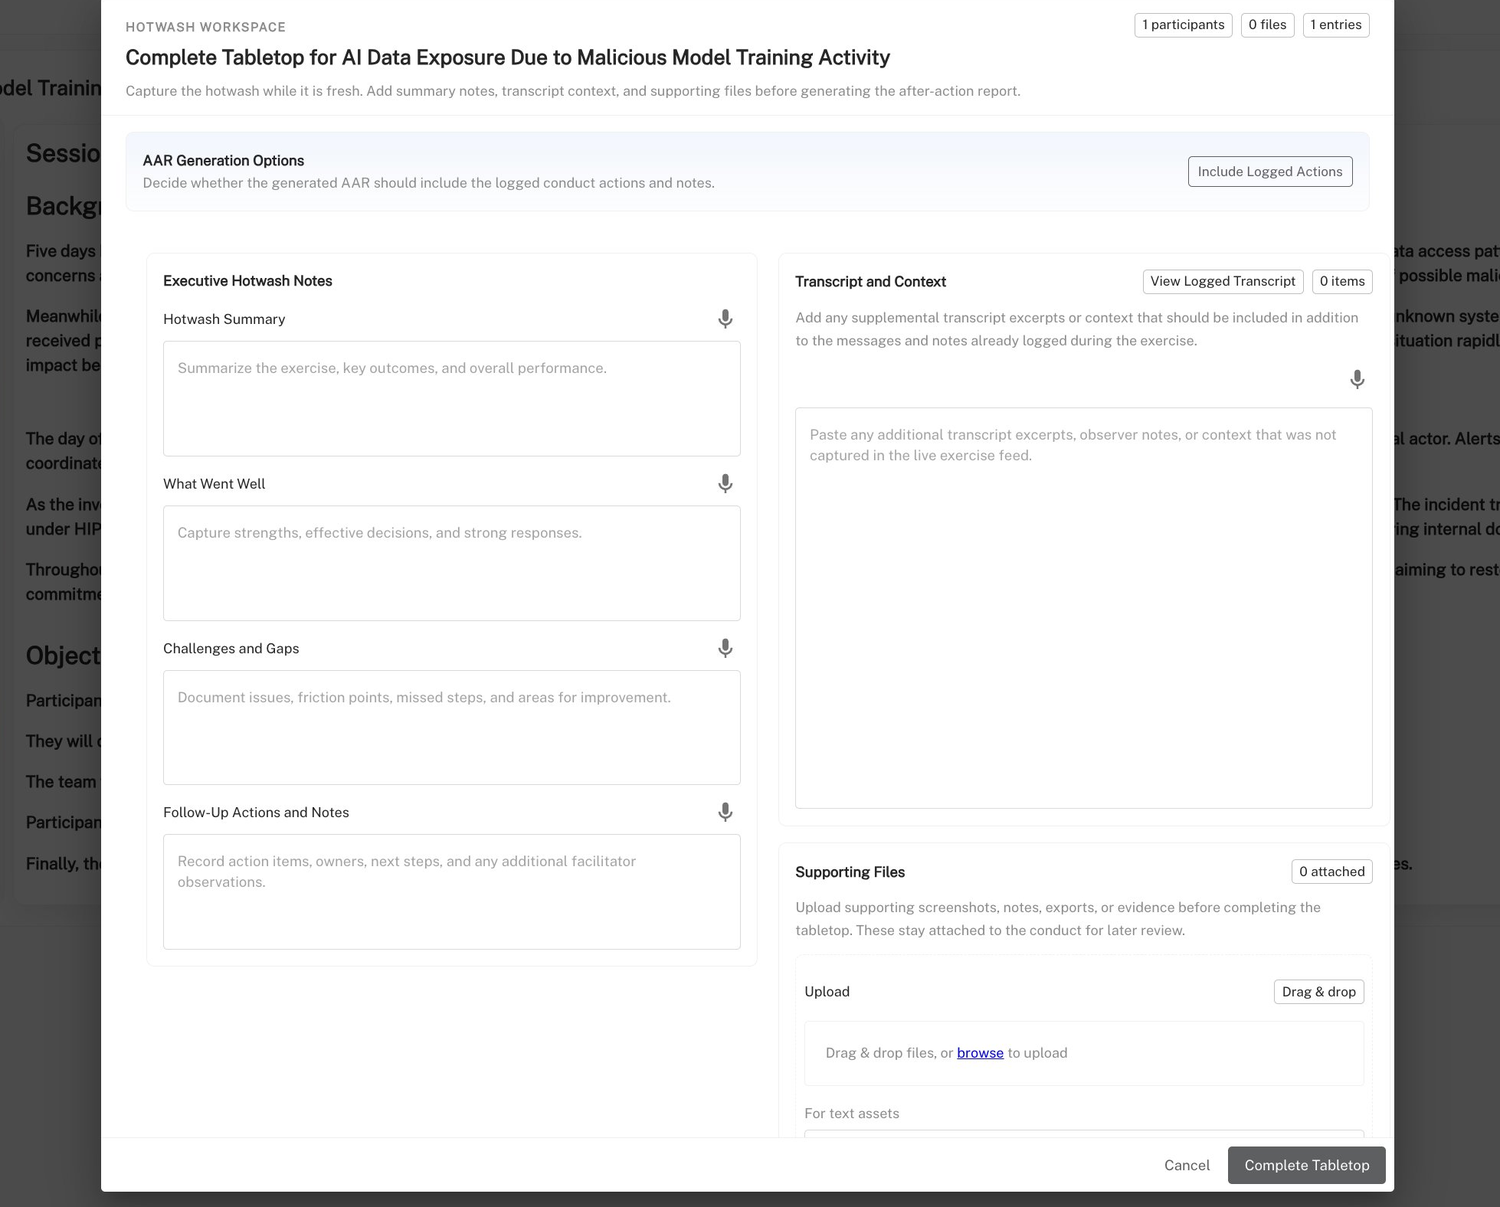The height and width of the screenshot is (1207, 1500).
Task: Focus the Hotwash Summary text area
Action: click(452, 399)
